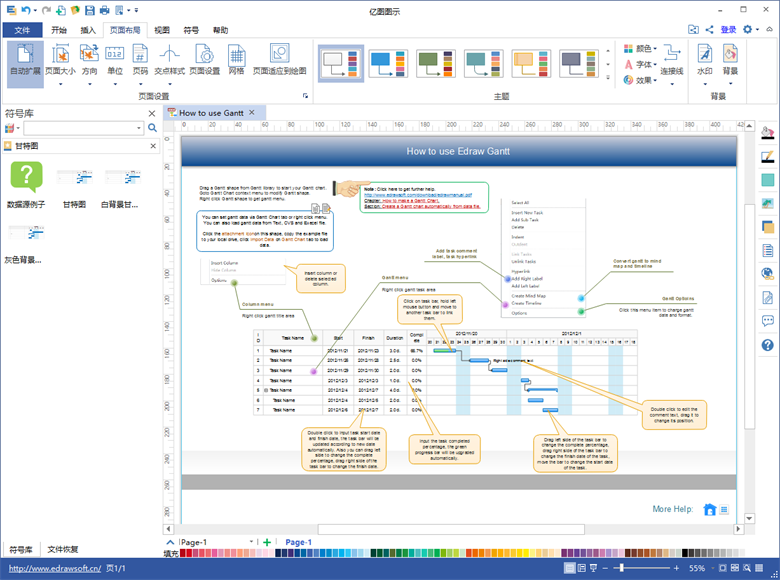The image size is (780, 580).
Task: Open the edrawsoft.cn link in status bar
Action: (x=55, y=568)
